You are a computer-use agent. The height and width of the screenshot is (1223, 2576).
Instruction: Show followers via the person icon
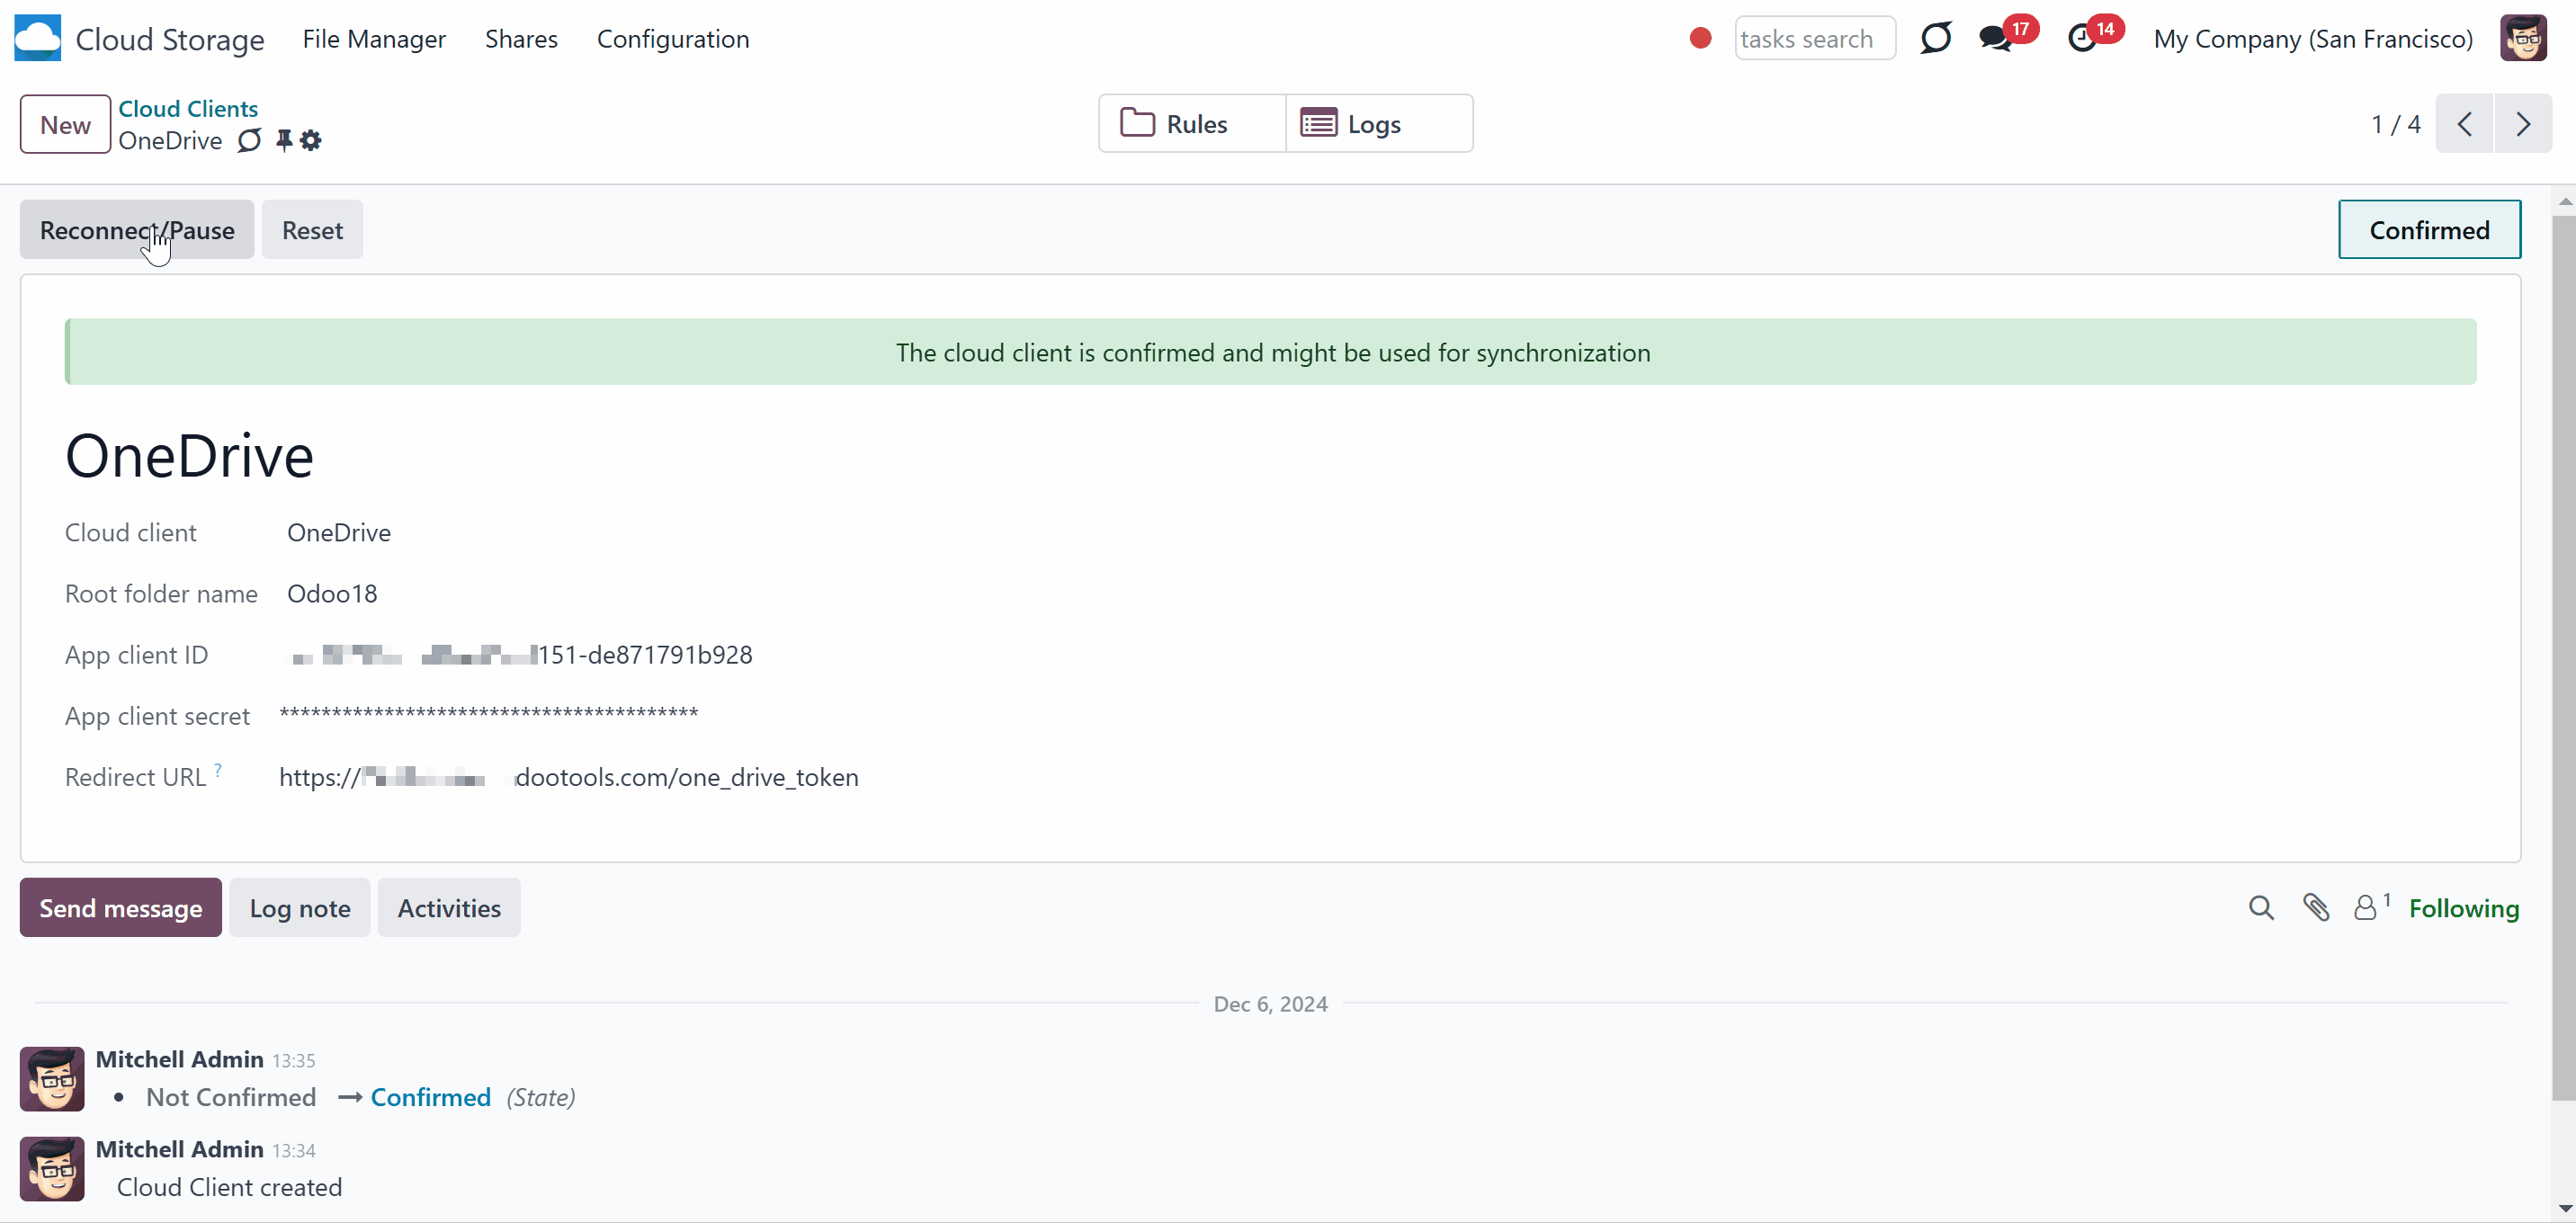[2366, 907]
